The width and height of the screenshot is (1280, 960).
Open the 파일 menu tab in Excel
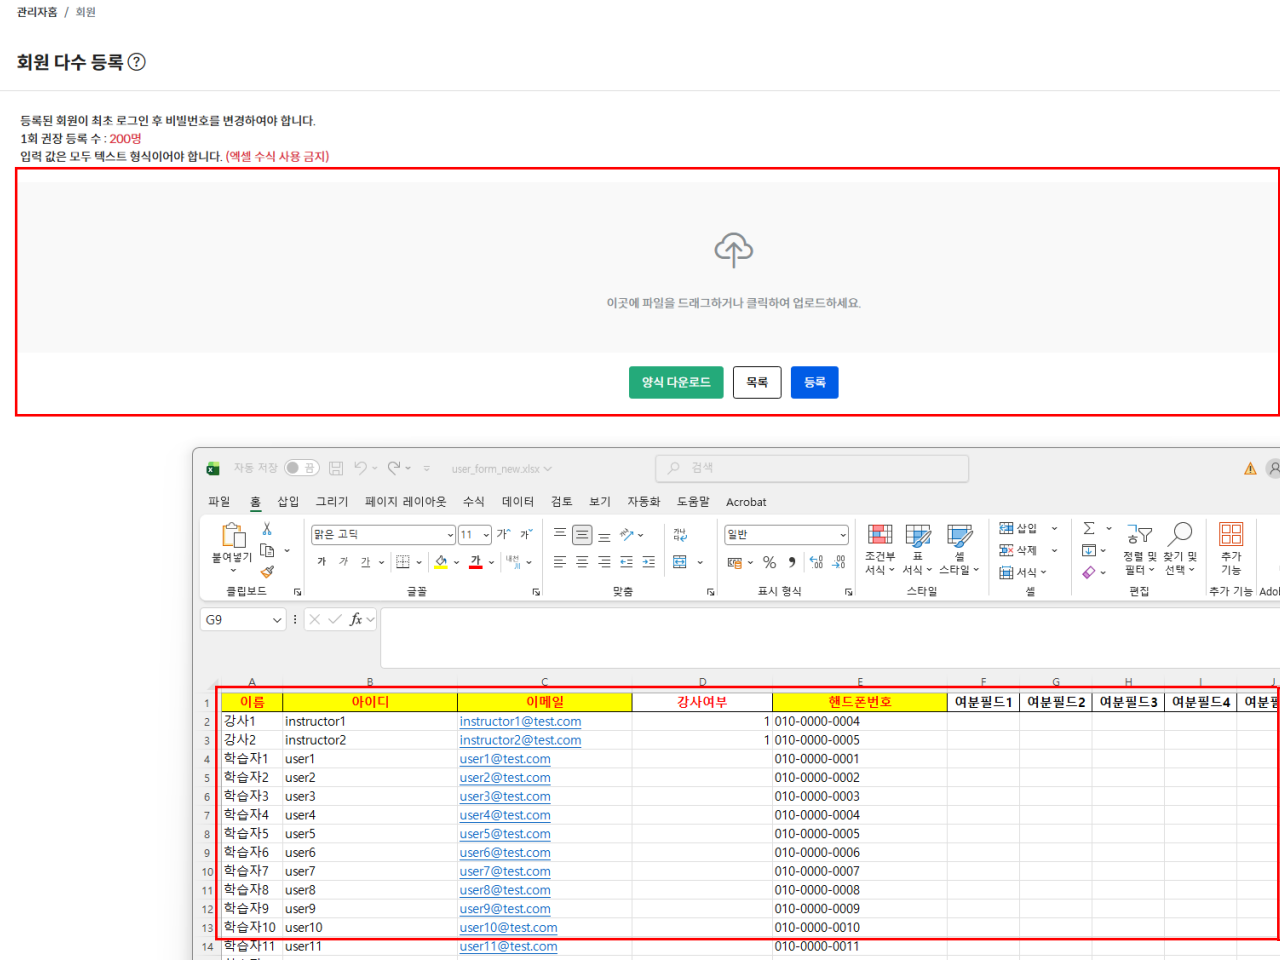(x=219, y=502)
